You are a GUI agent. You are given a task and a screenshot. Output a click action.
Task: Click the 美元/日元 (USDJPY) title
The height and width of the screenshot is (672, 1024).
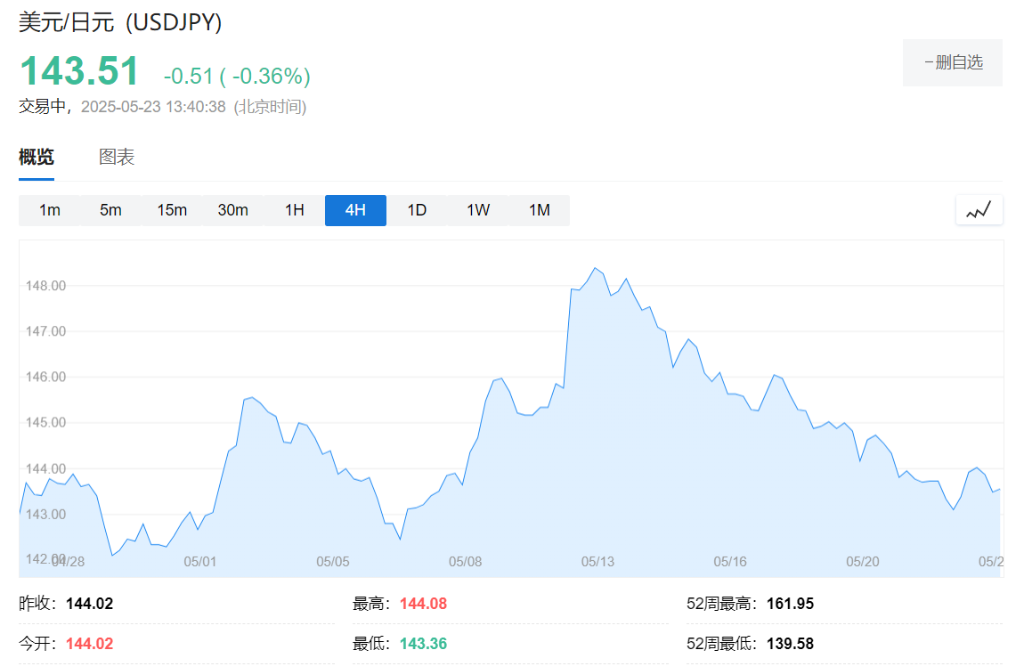tap(120, 21)
